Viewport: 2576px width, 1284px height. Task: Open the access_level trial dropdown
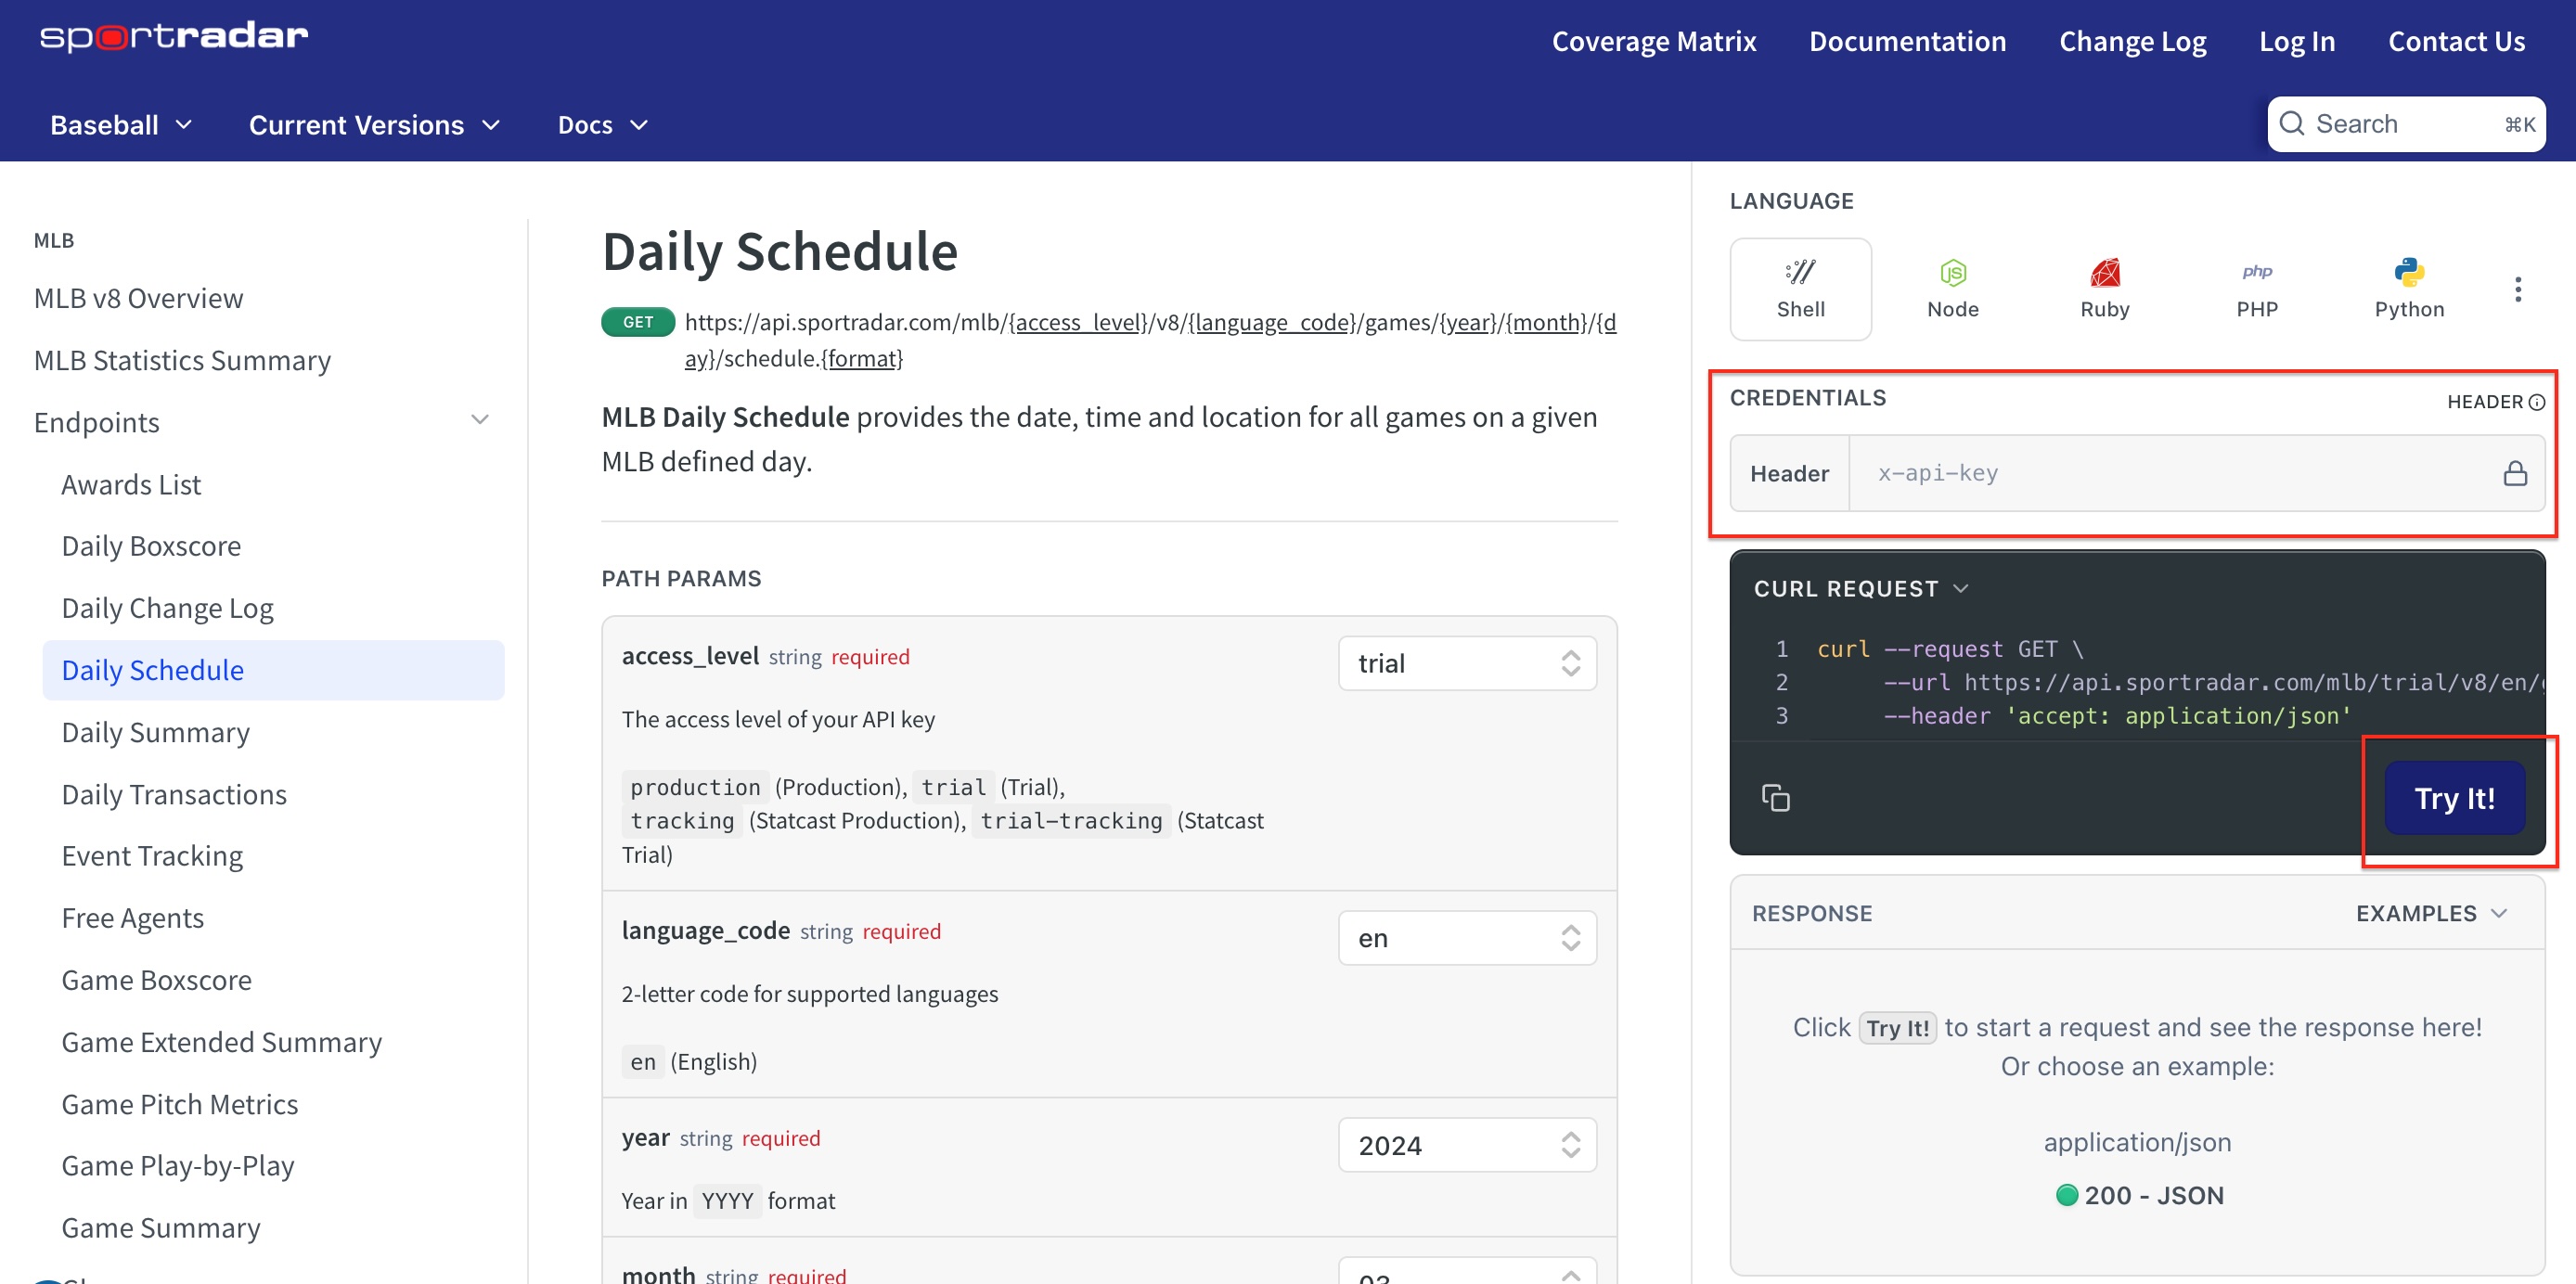tap(1466, 663)
